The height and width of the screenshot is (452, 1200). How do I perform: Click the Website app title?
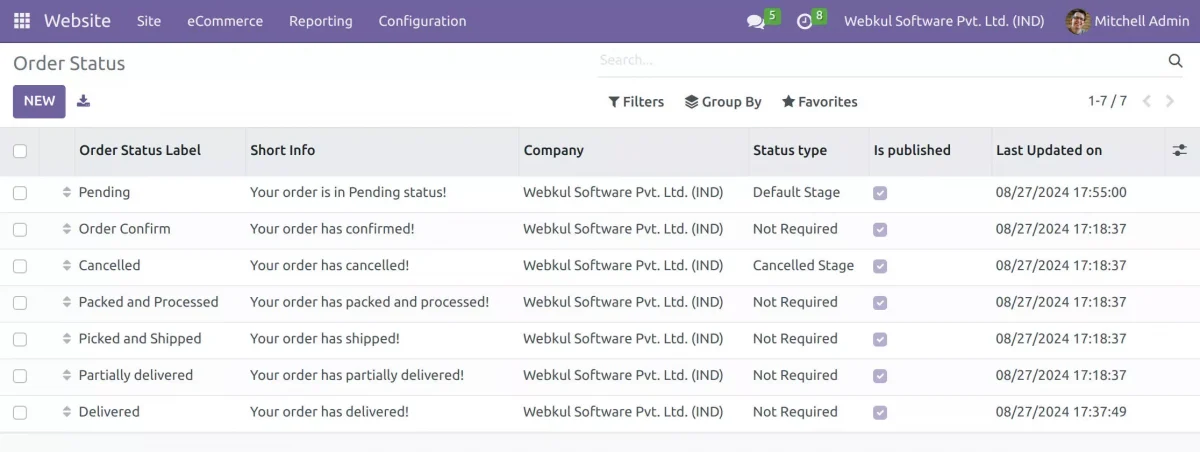tap(77, 21)
